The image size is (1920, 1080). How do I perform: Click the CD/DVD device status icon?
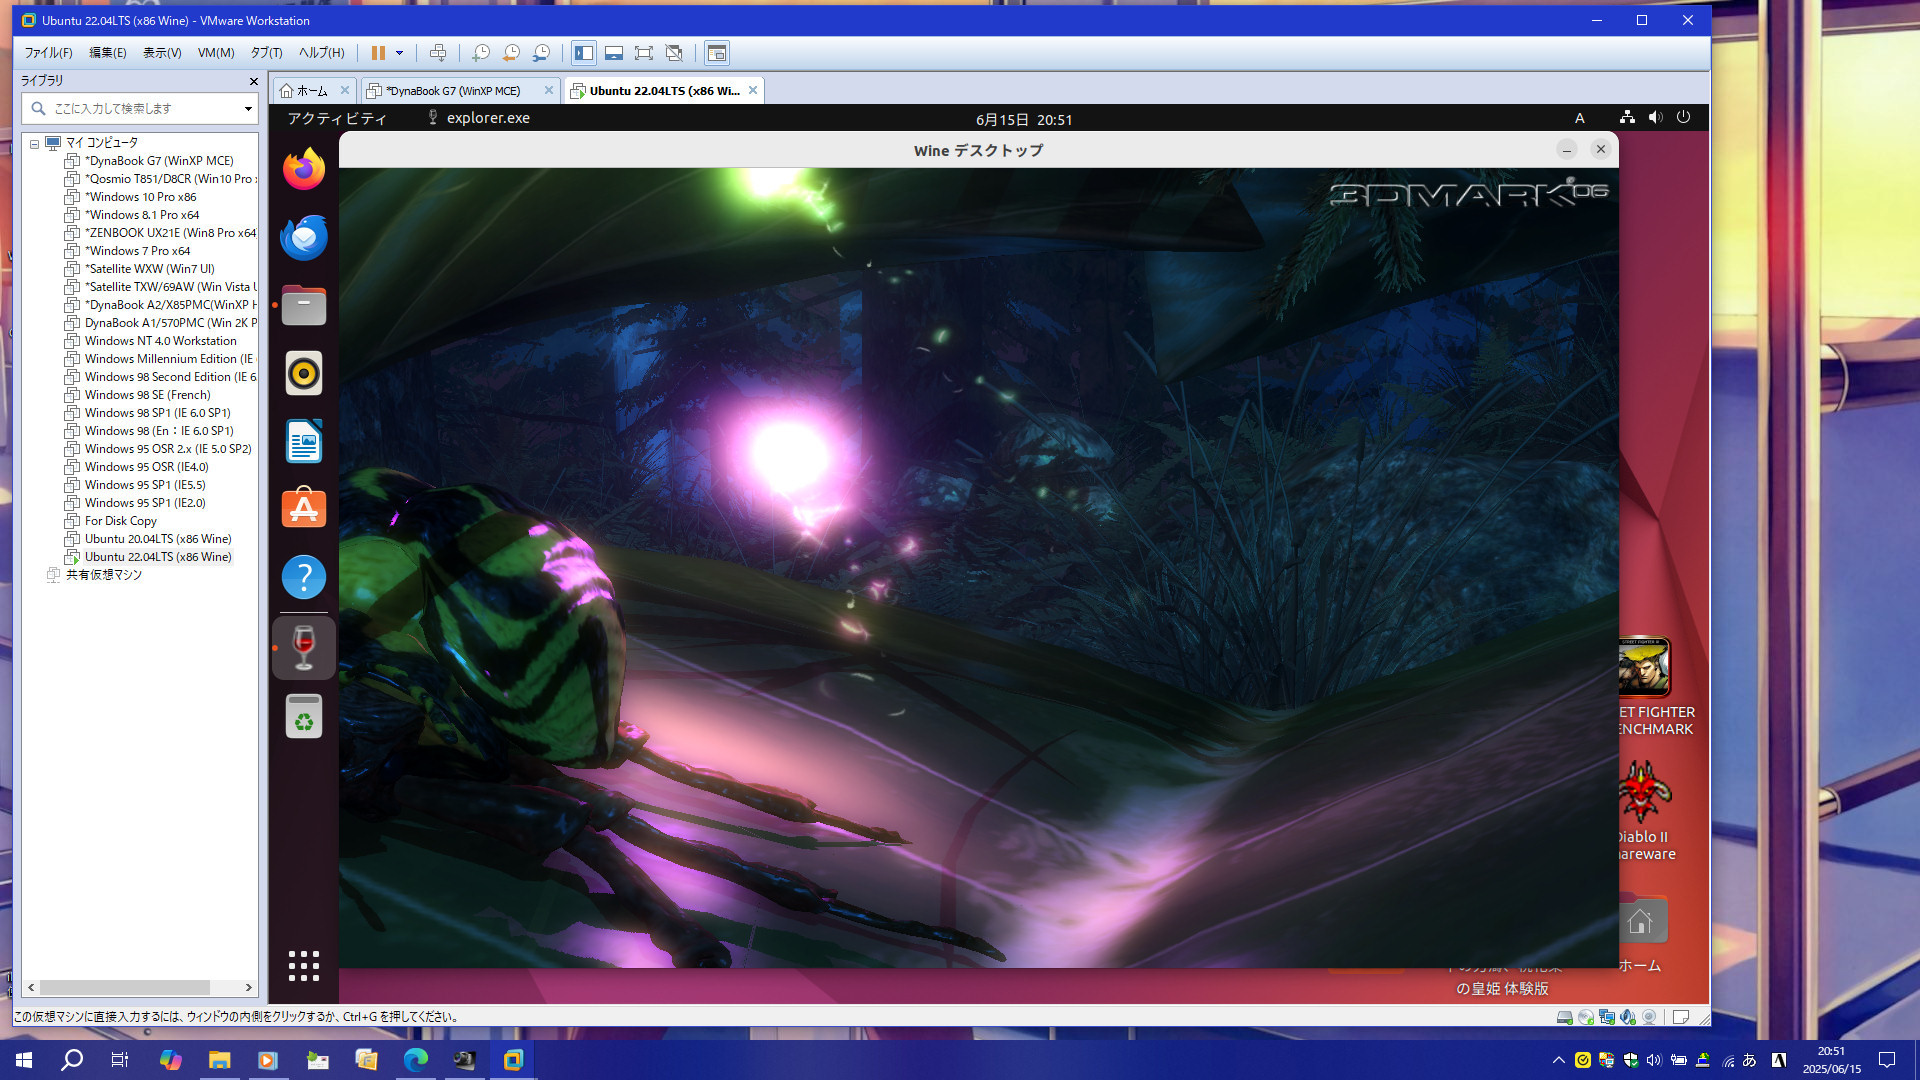click(1586, 1017)
